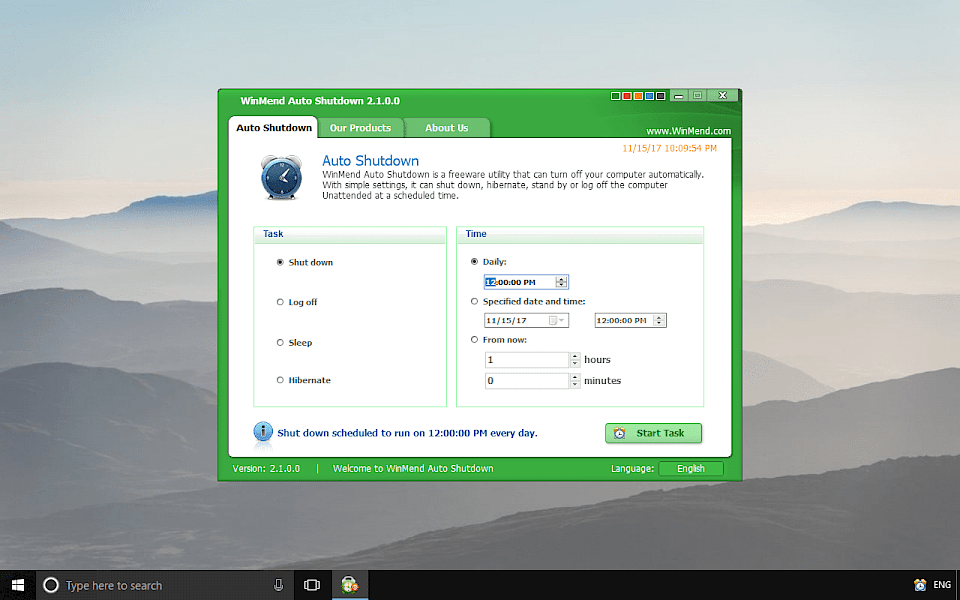Increase the Daily time spinner up arrow

(x=561, y=279)
